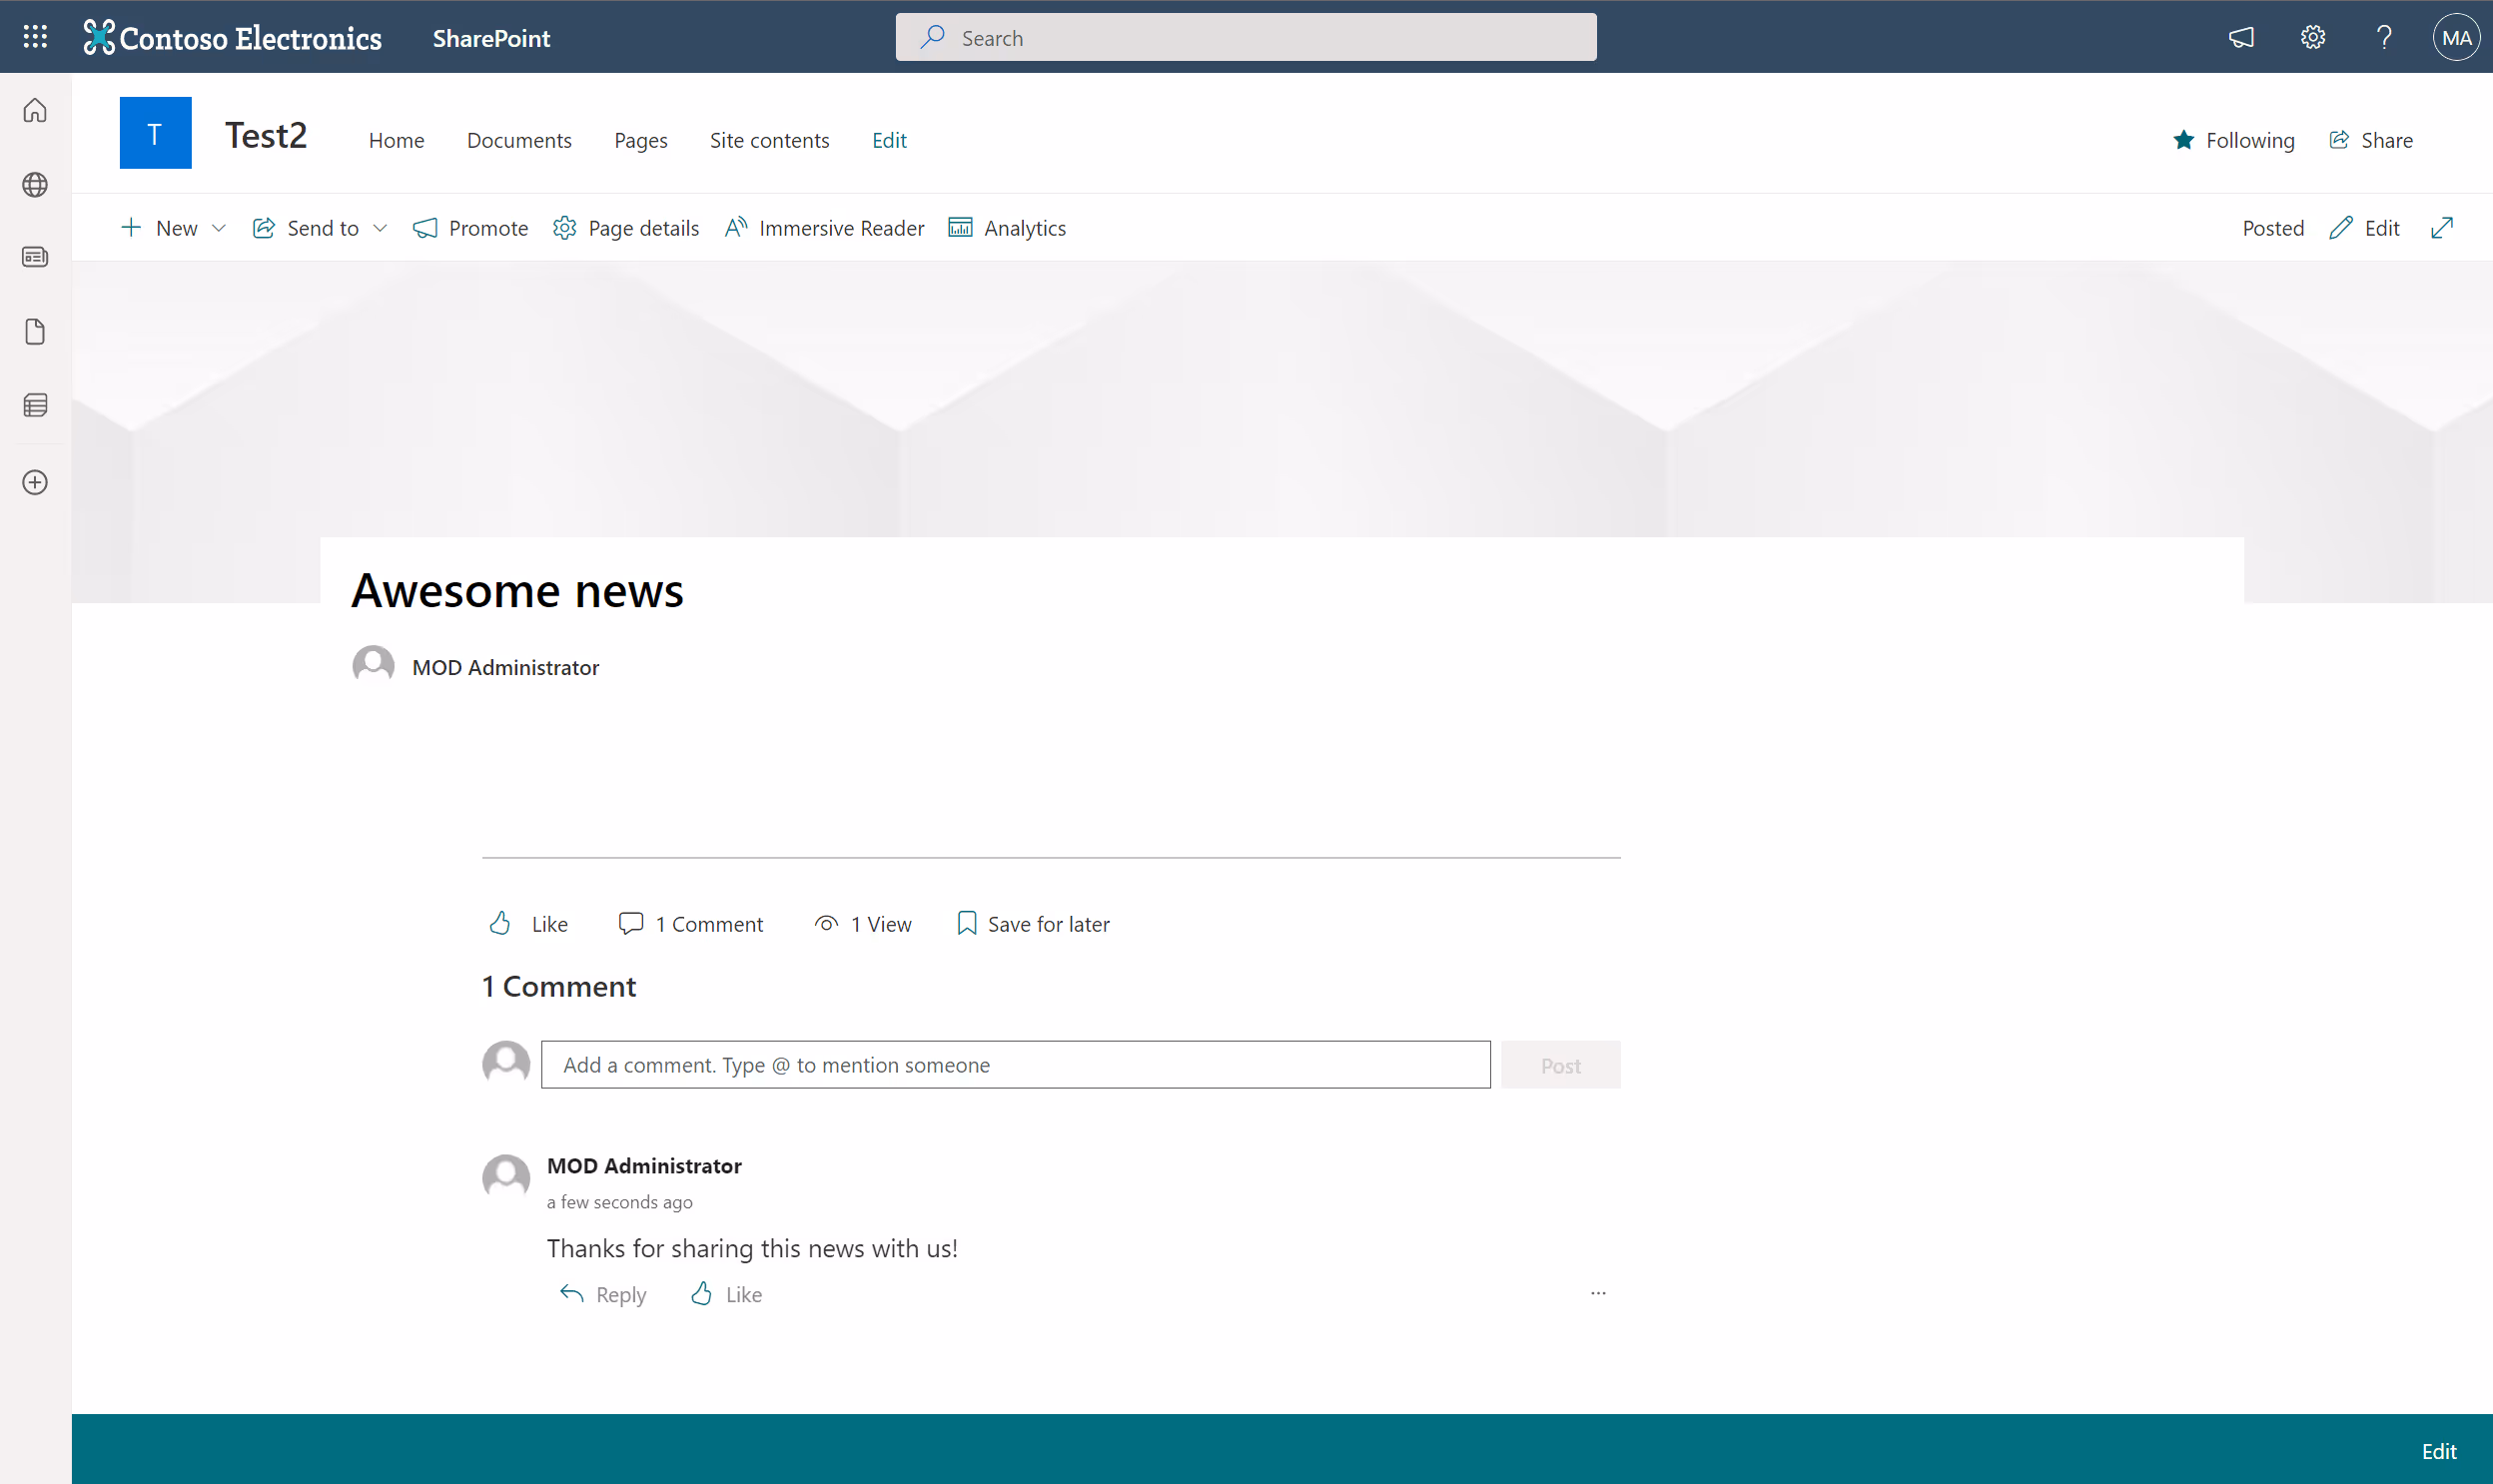Open My lists icon in sidebar
Screen dimensions: 2493x1484
[x=35, y=405]
